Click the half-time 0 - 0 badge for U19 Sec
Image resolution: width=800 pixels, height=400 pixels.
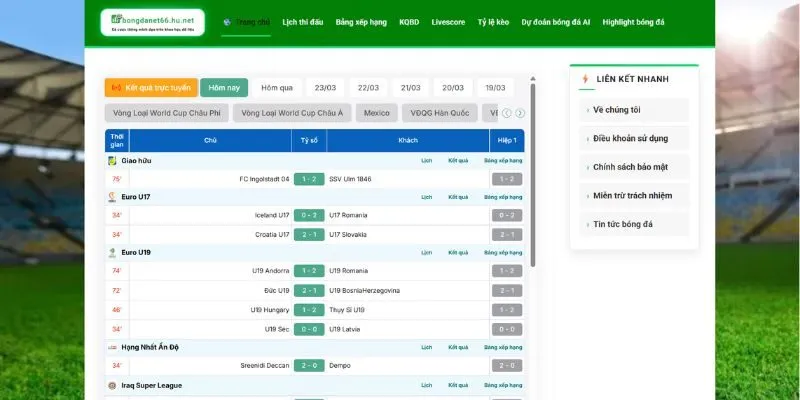pyautogui.click(x=507, y=329)
